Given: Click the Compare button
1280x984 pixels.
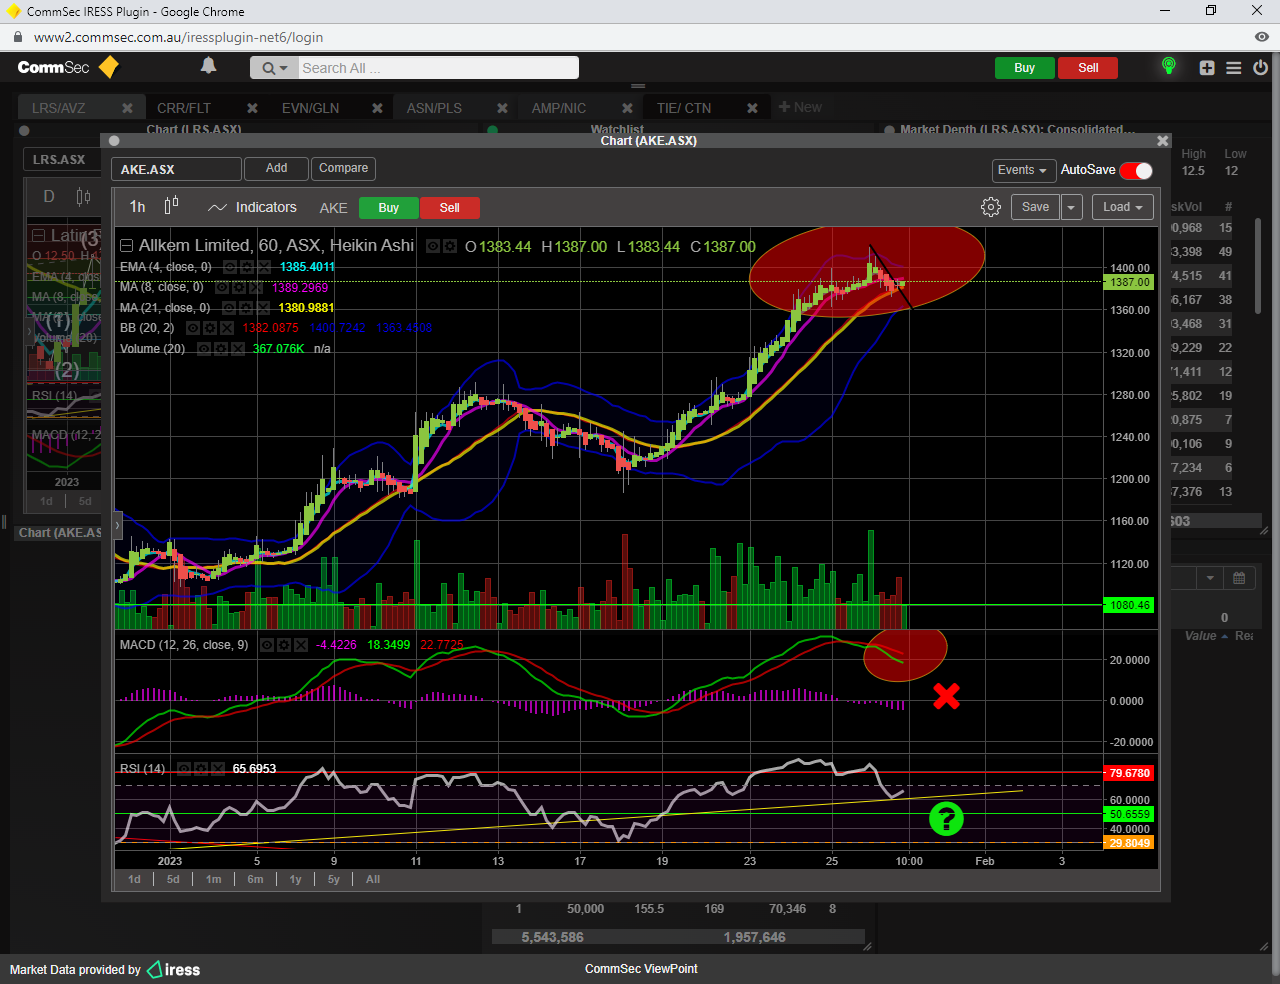Looking at the screenshot, I should [343, 168].
